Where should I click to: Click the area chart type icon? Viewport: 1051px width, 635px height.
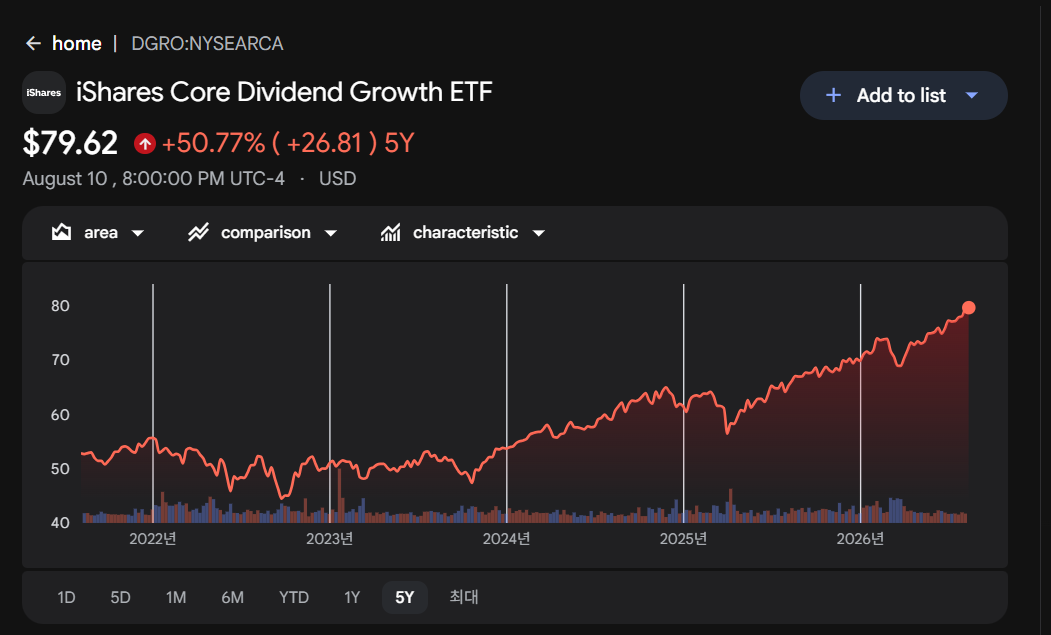point(62,233)
